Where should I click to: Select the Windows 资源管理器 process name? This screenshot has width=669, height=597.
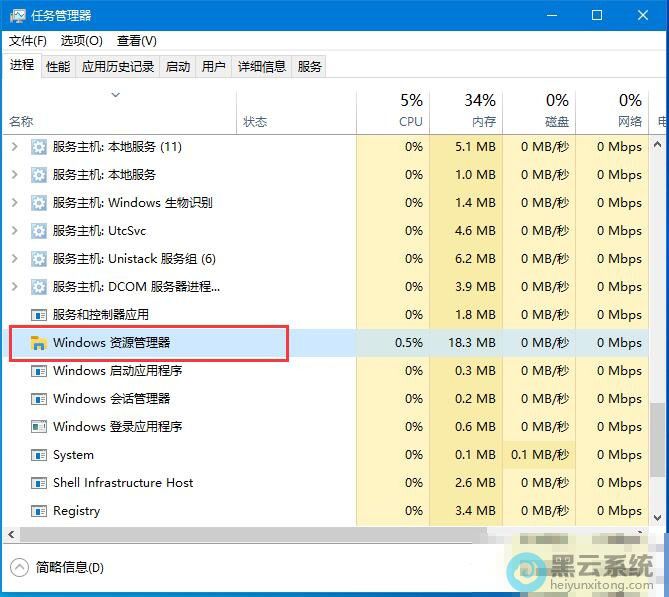tap(111, 343)
